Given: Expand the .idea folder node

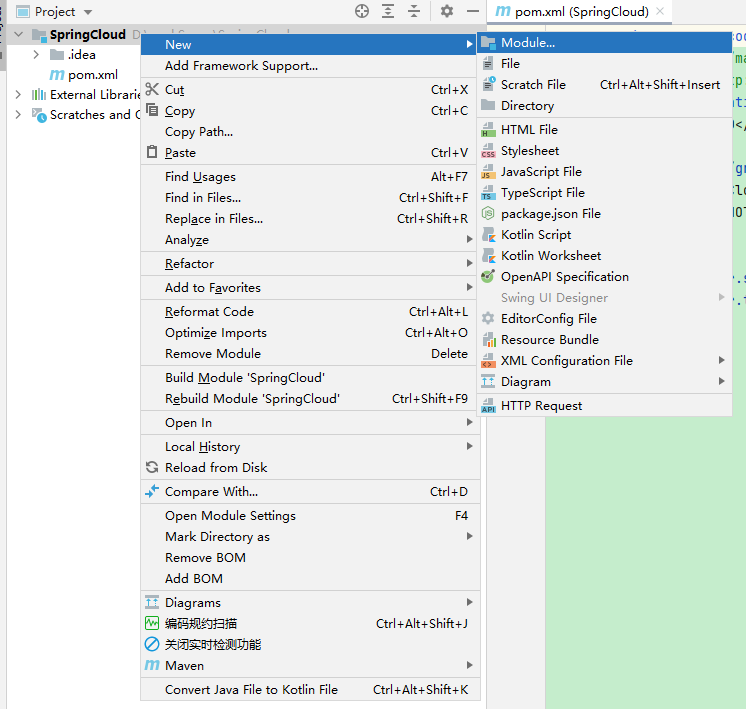Looking at the screenshot, I should pyautogui.click(x=36, y=54).
